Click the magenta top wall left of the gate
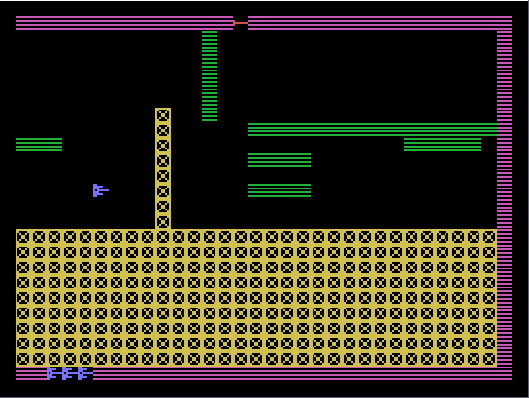The height and width of the screenshot is (398, 529). (x=124, y=23)
